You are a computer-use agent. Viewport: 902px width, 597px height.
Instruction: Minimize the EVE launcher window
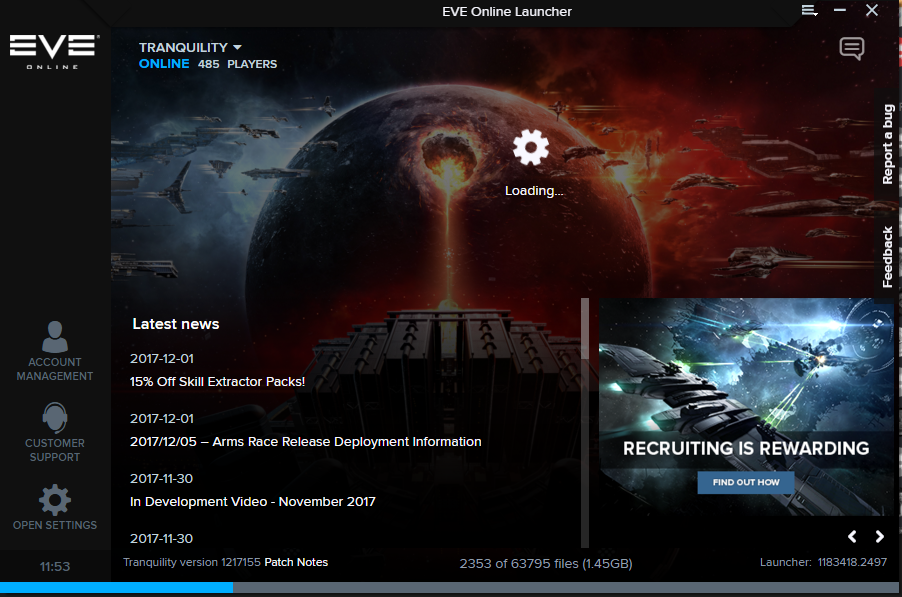click(840, 10)
